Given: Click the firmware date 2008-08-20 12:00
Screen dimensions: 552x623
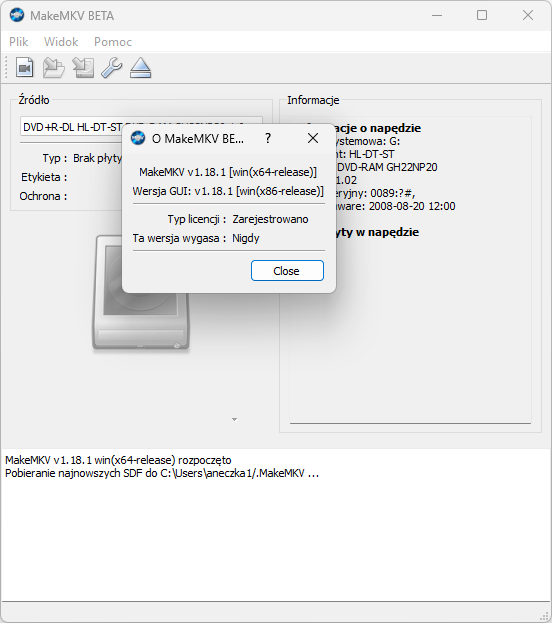Looking at the screenshot, I should 412,206.
